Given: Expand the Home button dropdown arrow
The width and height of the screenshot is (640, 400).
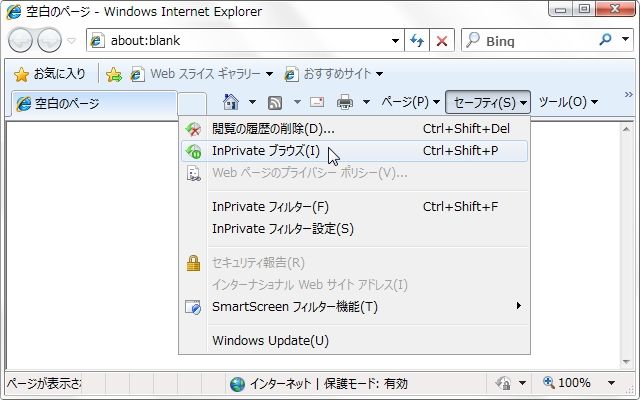Looking at the screenshot, I should click(253, 102).
